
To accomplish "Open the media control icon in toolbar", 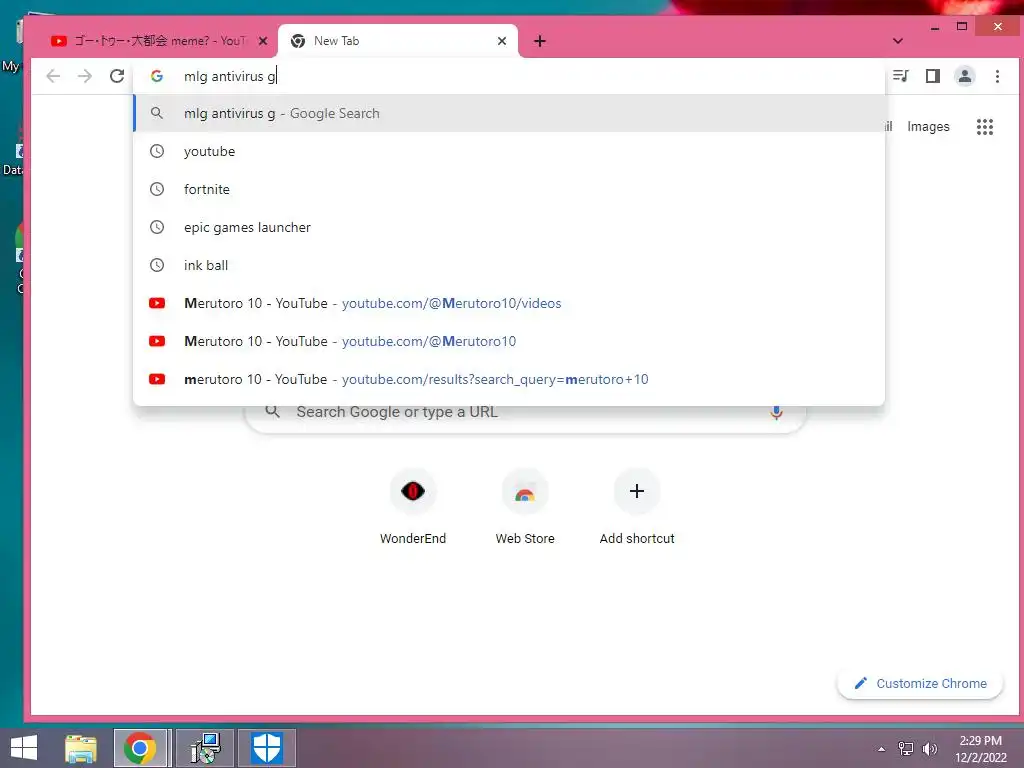I will 901,76.
